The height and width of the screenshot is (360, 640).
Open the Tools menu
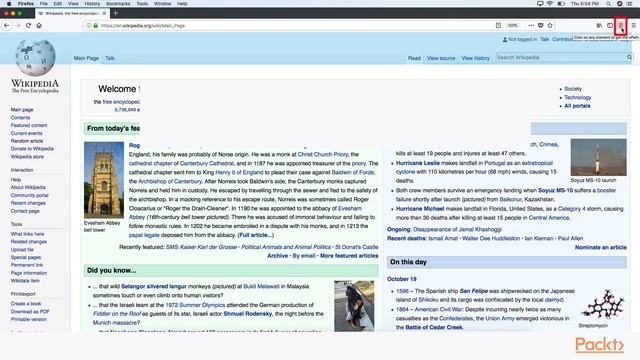[142, 4]
